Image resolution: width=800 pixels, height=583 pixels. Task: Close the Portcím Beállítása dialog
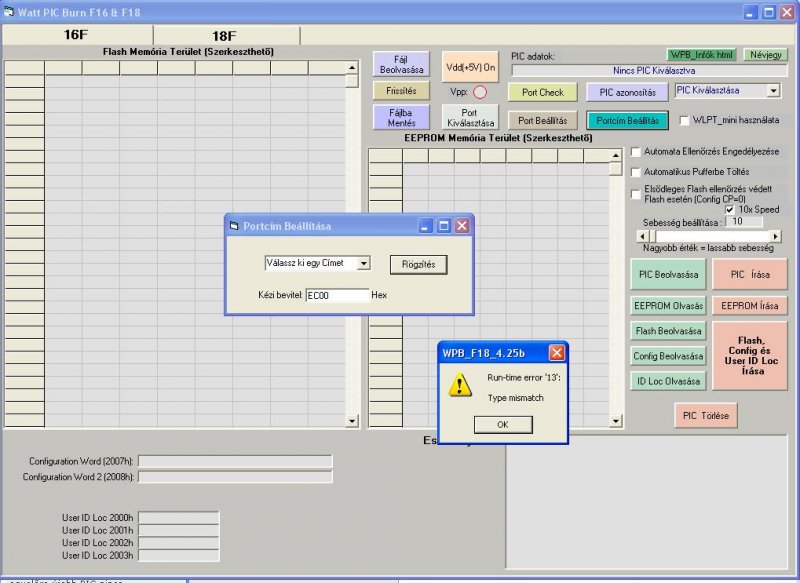pyautogui.click(x=462, y=225)
